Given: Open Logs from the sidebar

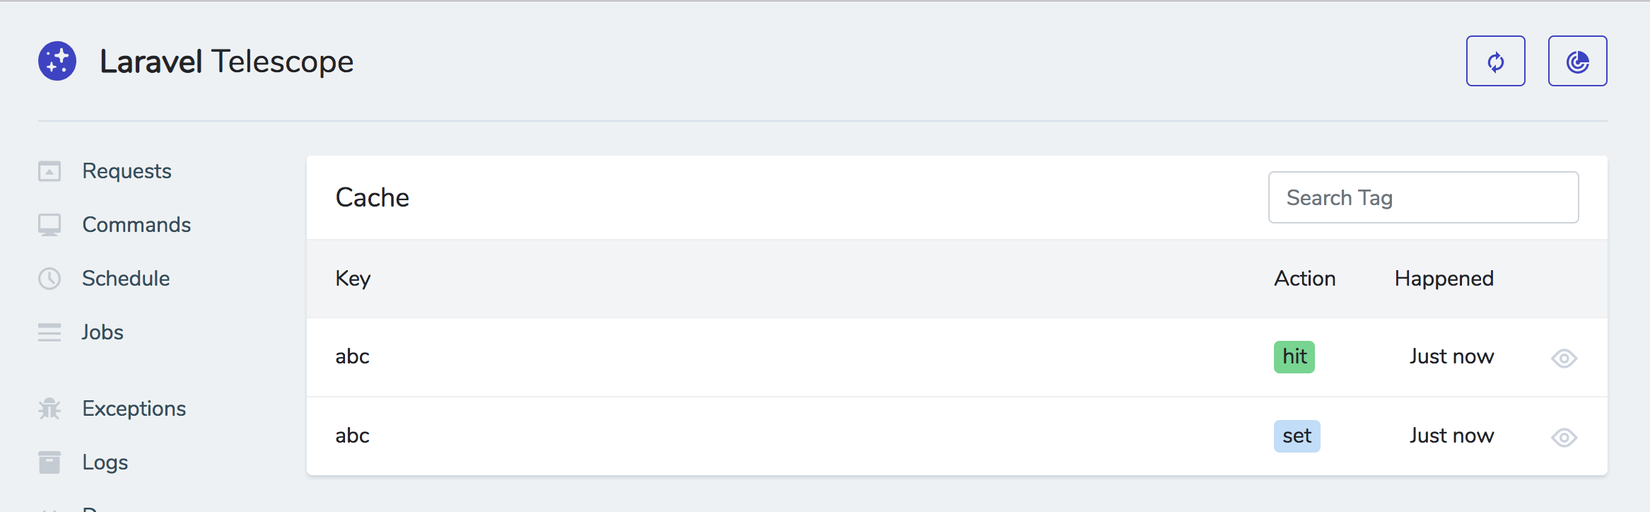Looking at the screenshot, I should (x=105, y=462).
